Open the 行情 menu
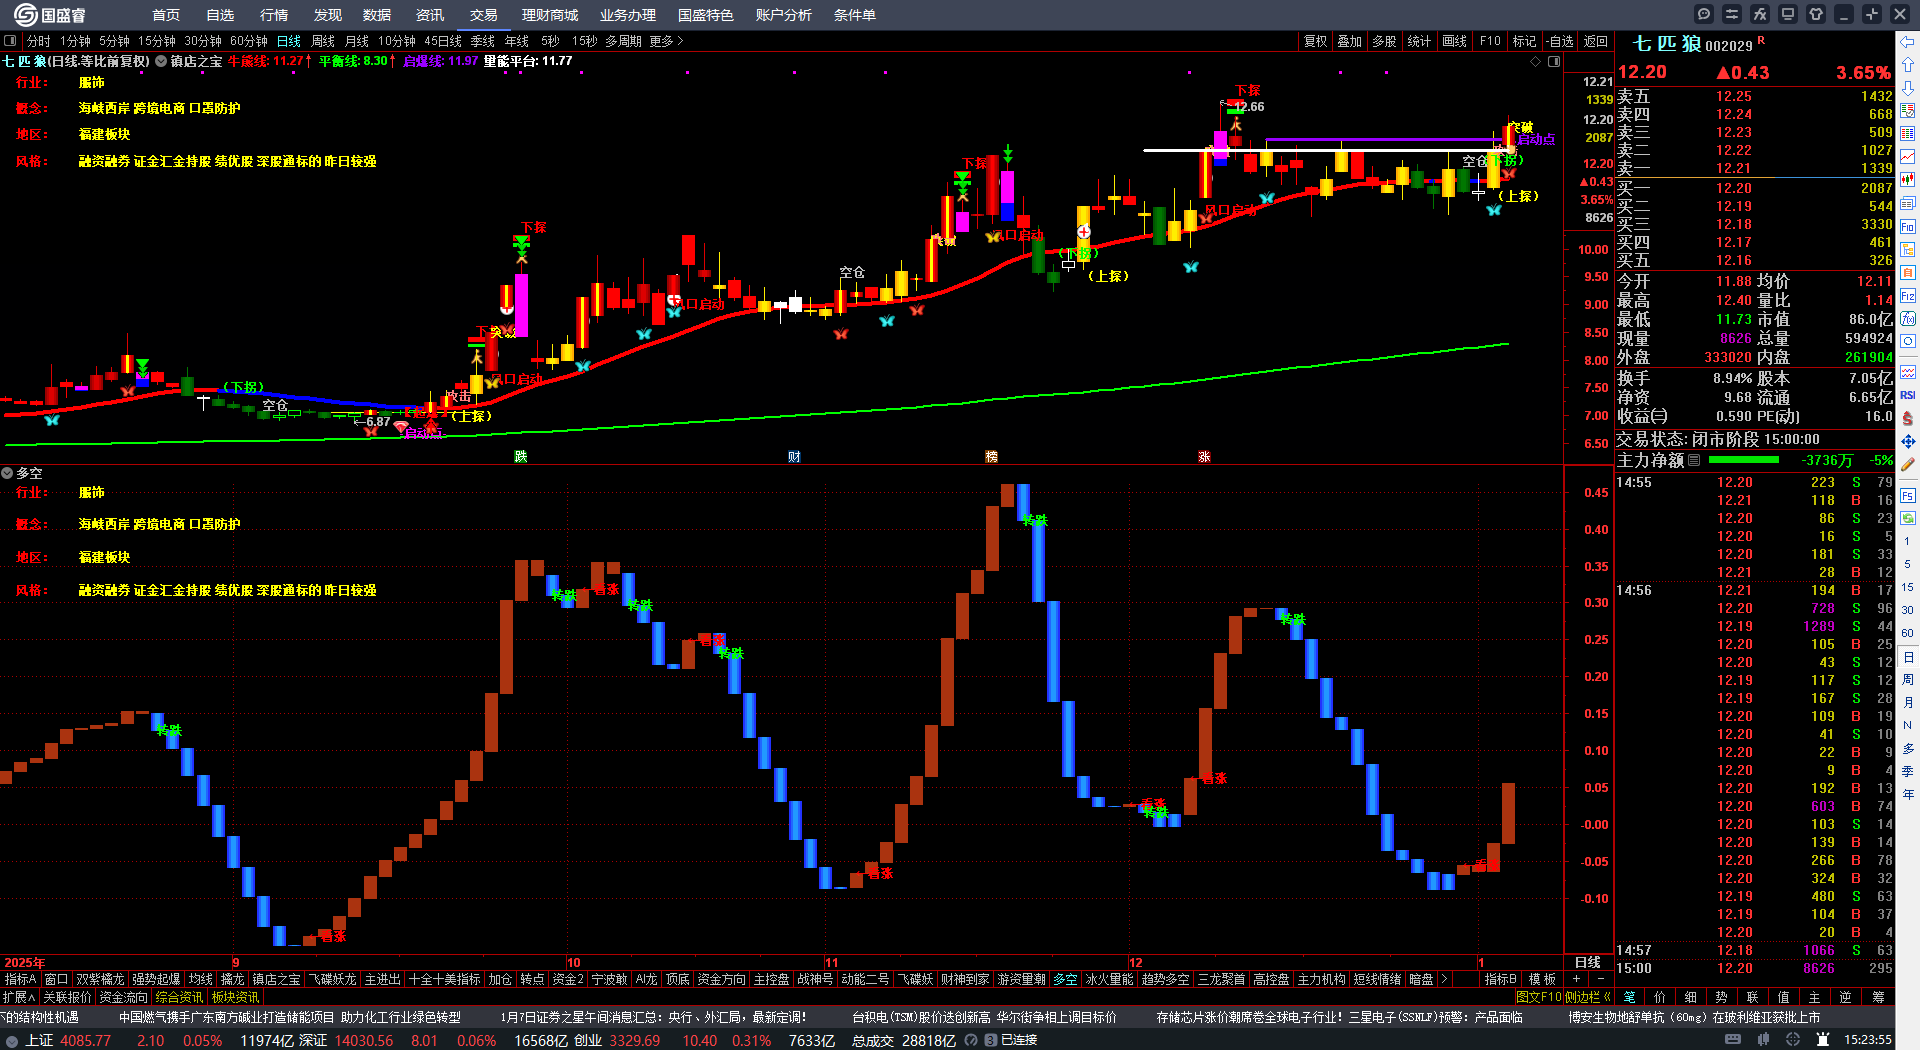1920x1050 pixels. point(274,15)
